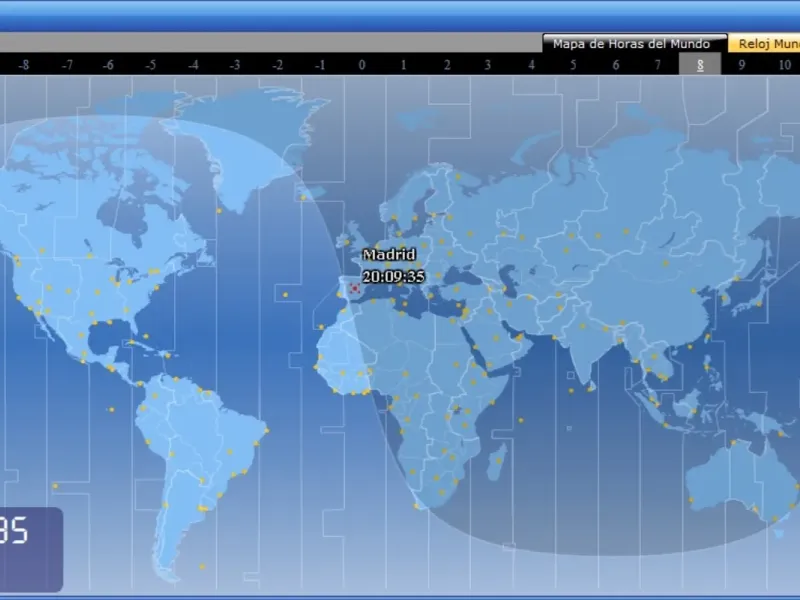Select the -4 timezone offset

pyautogui.click(x=193, y=65)
